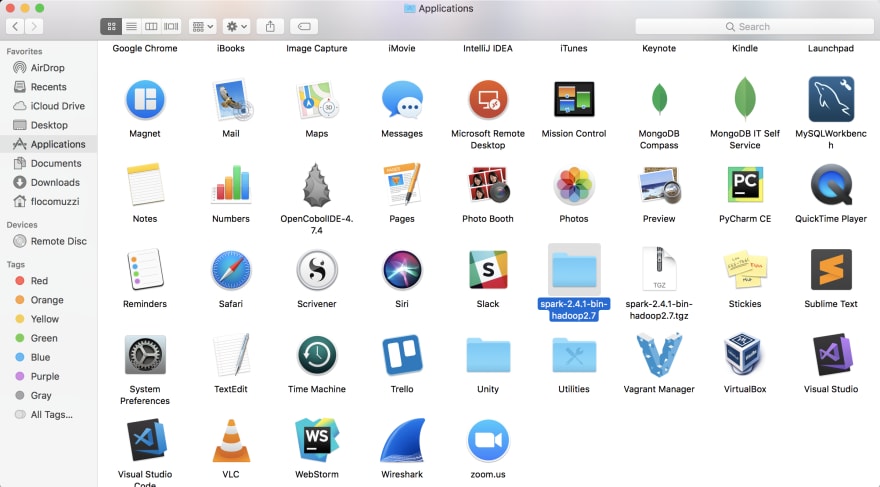Select the Reminders app icon
880x487 pixels.
point(145,270)
